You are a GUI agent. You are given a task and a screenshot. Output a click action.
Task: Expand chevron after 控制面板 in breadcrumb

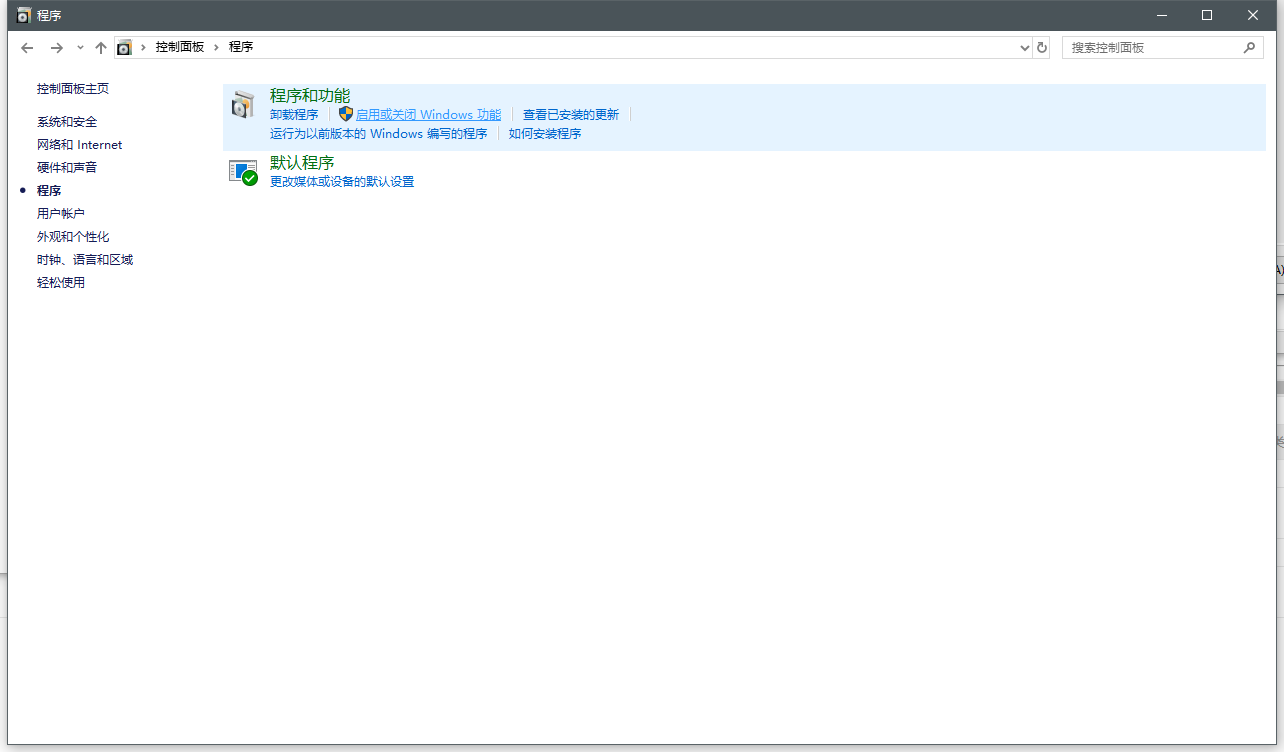217,47
